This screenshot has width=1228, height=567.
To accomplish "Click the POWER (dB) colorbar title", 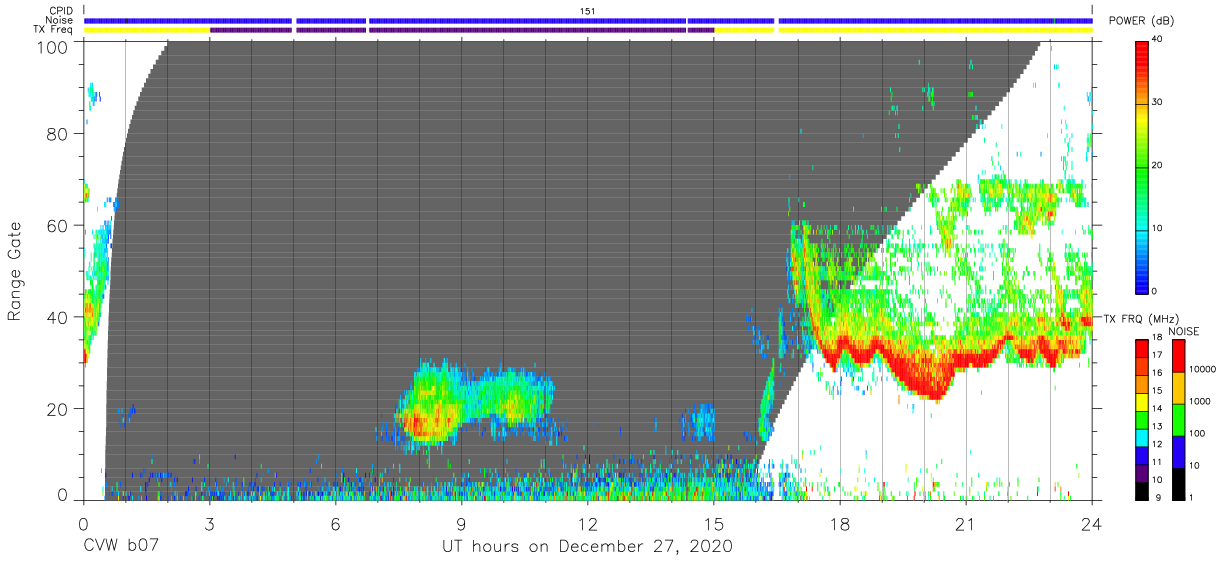I will (x=1142, y=21).
